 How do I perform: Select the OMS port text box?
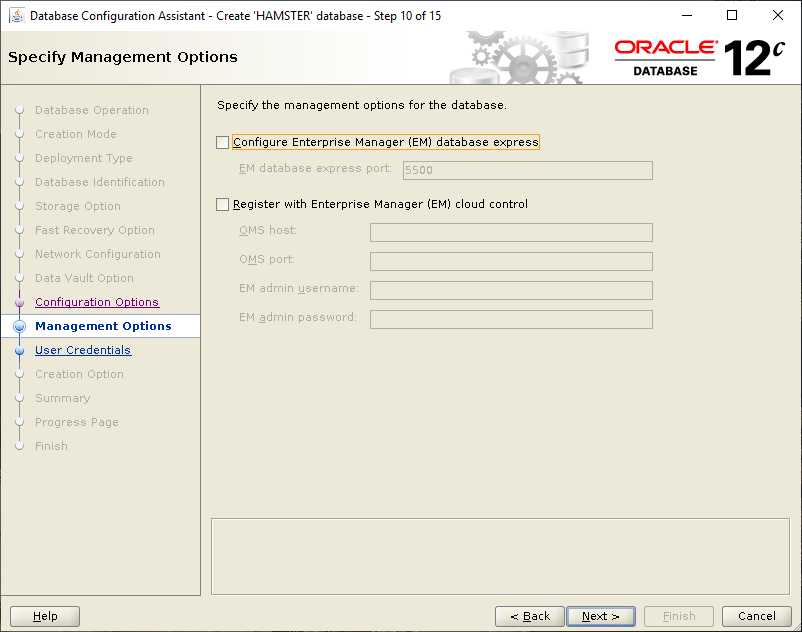pyautogui.click(x=511, y=261)
